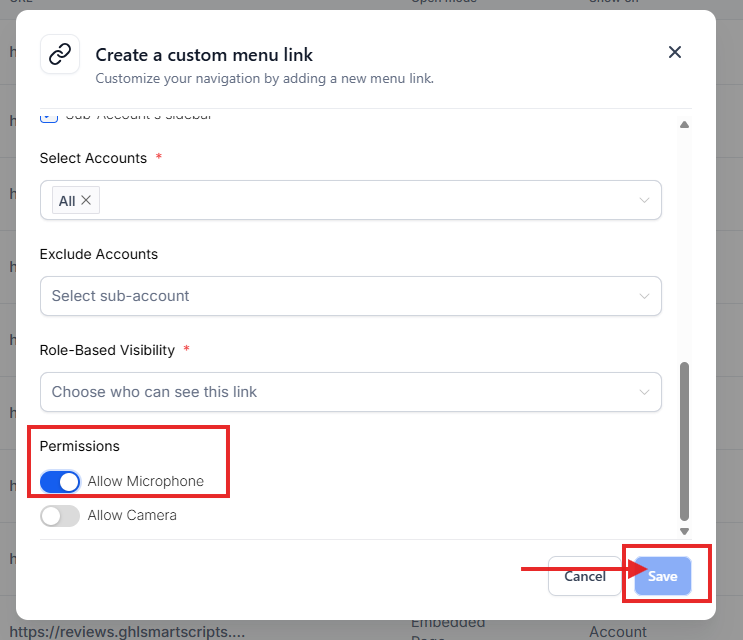The height and width of the screenshot is (640, 743).
Task: Toggle the Sub-Account's sidebar checkbox
Action: (x=49, y=117)
